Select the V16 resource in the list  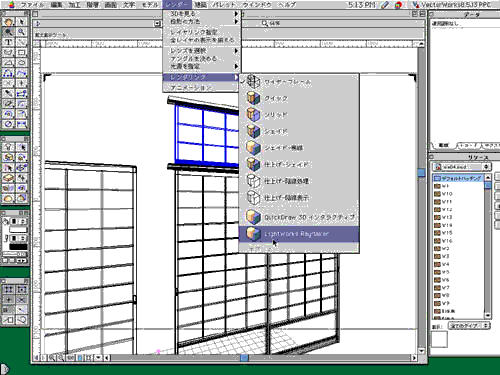pyautogui.click(x=458, y=241)
